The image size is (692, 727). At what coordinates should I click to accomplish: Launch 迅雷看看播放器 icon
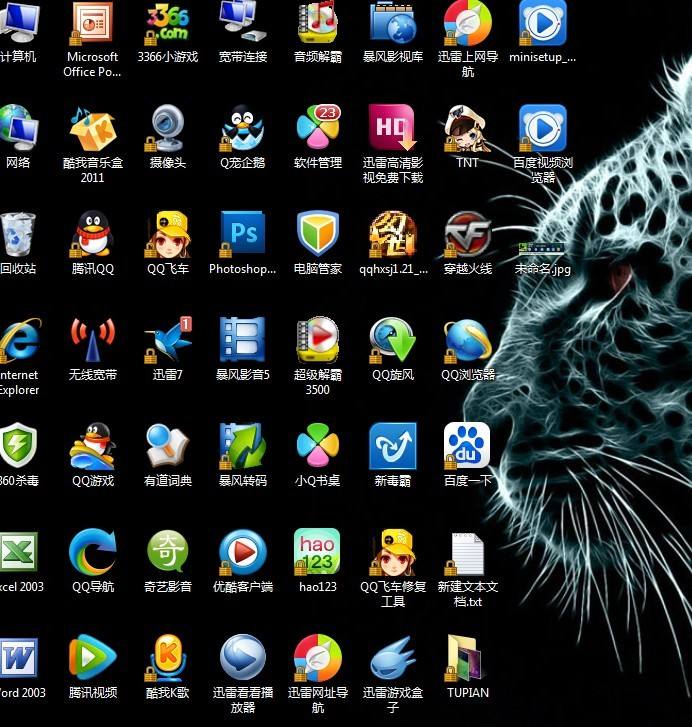242,657
